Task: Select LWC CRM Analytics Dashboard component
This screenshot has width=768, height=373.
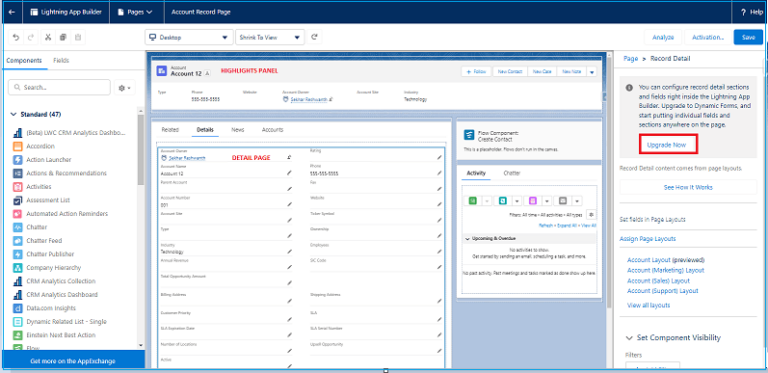Action: (69, 133)
